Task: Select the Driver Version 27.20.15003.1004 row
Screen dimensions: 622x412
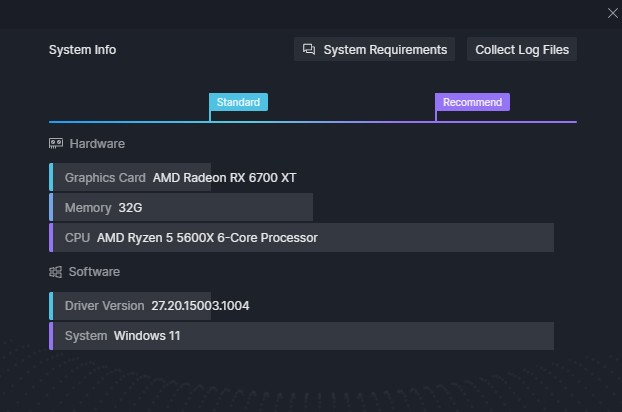Action: tap(150, 306)
